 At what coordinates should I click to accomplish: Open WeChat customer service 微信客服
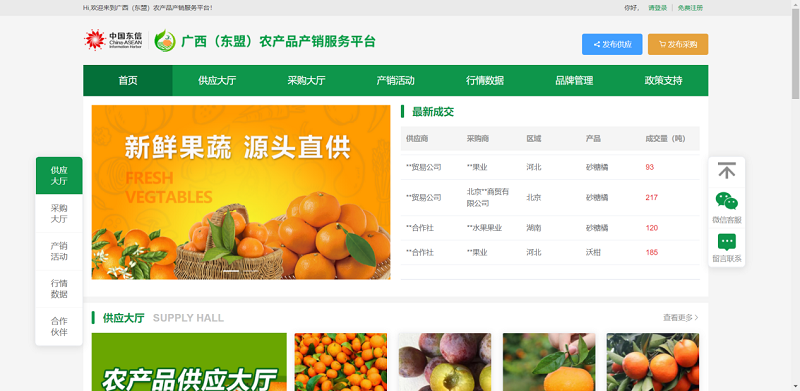[x=727, y=208]
